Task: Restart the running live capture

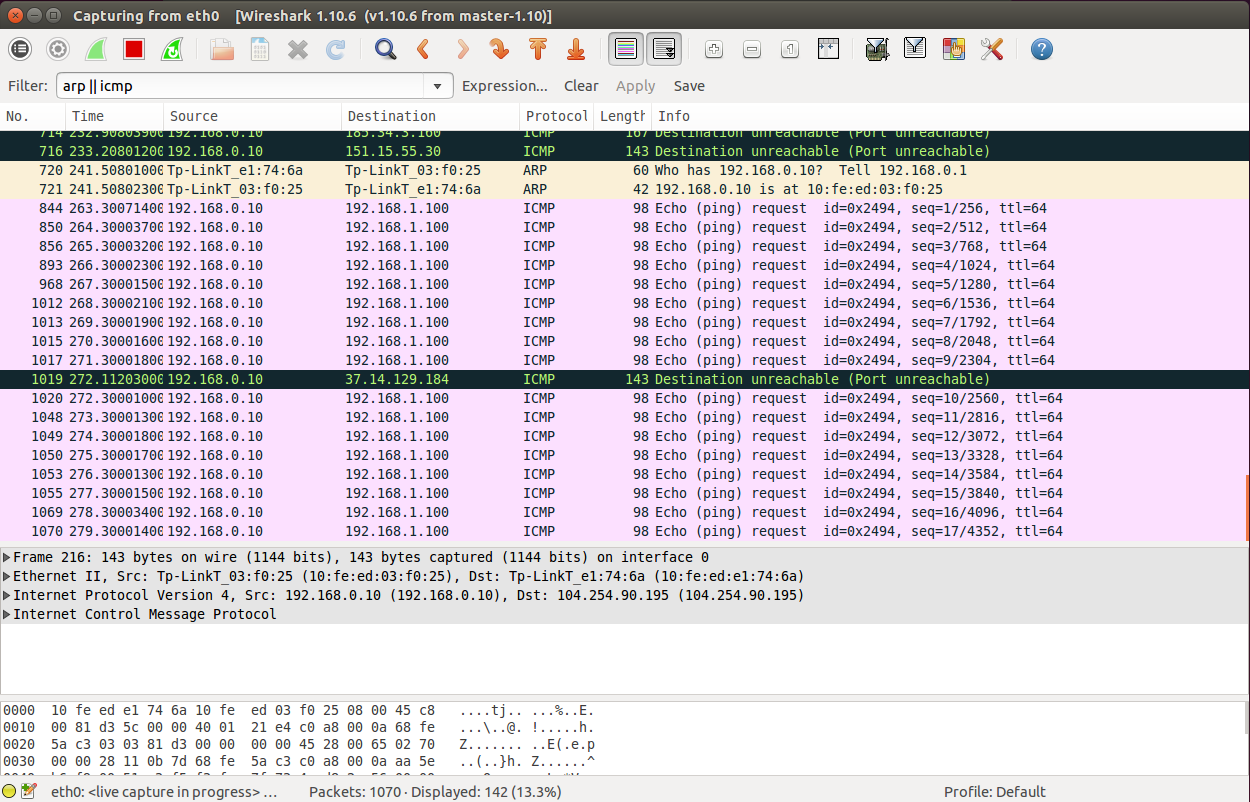Action: coord(172,49)
